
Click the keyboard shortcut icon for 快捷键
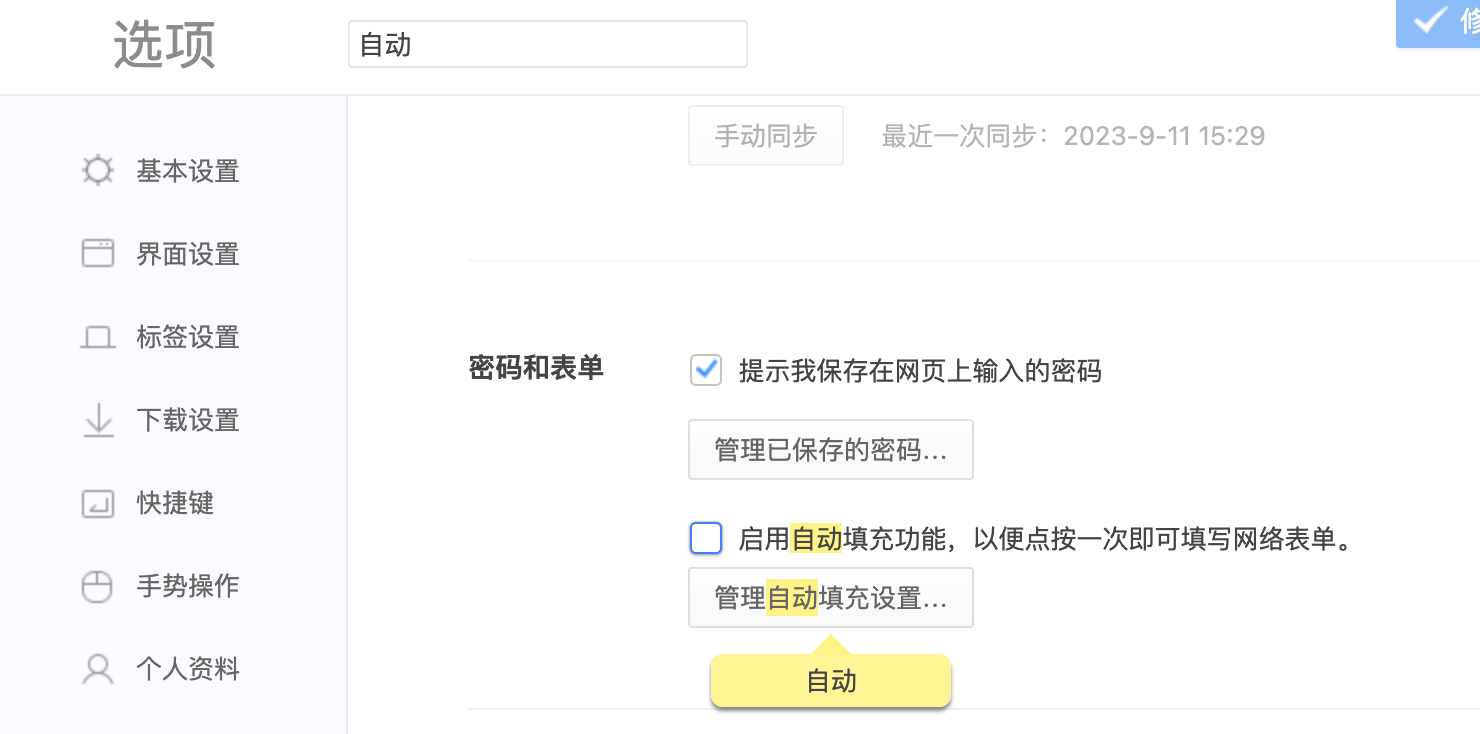pos(97,503)
